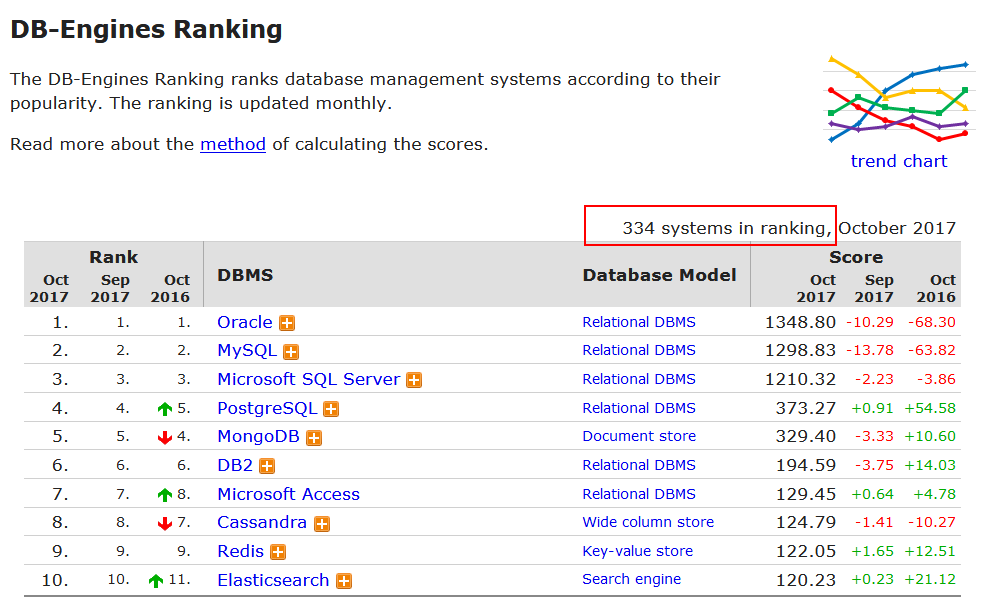This screenshot has width=984, height=602.
Task: Click green up arrow in PostgreSQL row
Action: coord(164,409)
